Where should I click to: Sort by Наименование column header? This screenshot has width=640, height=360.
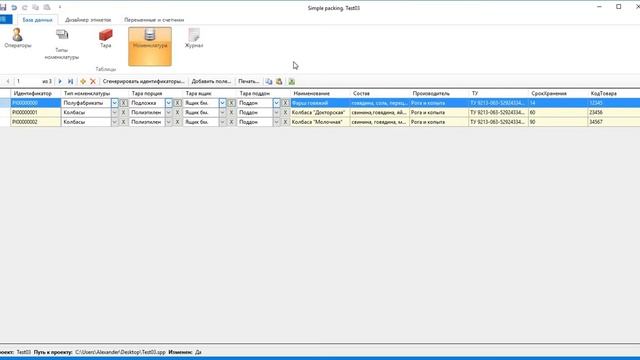pos(320,93)
